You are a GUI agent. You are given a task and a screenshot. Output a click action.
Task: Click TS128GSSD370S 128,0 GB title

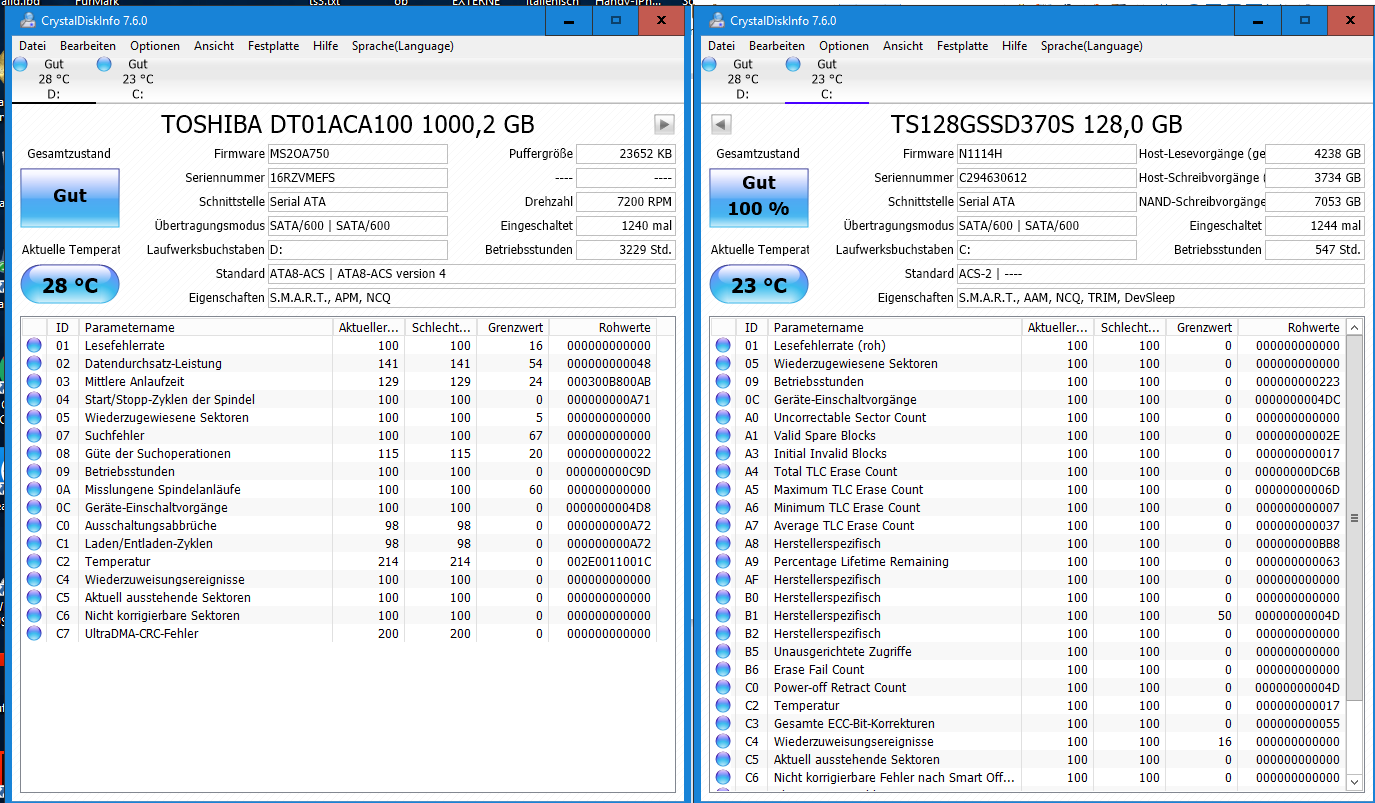coord(1037,124)
